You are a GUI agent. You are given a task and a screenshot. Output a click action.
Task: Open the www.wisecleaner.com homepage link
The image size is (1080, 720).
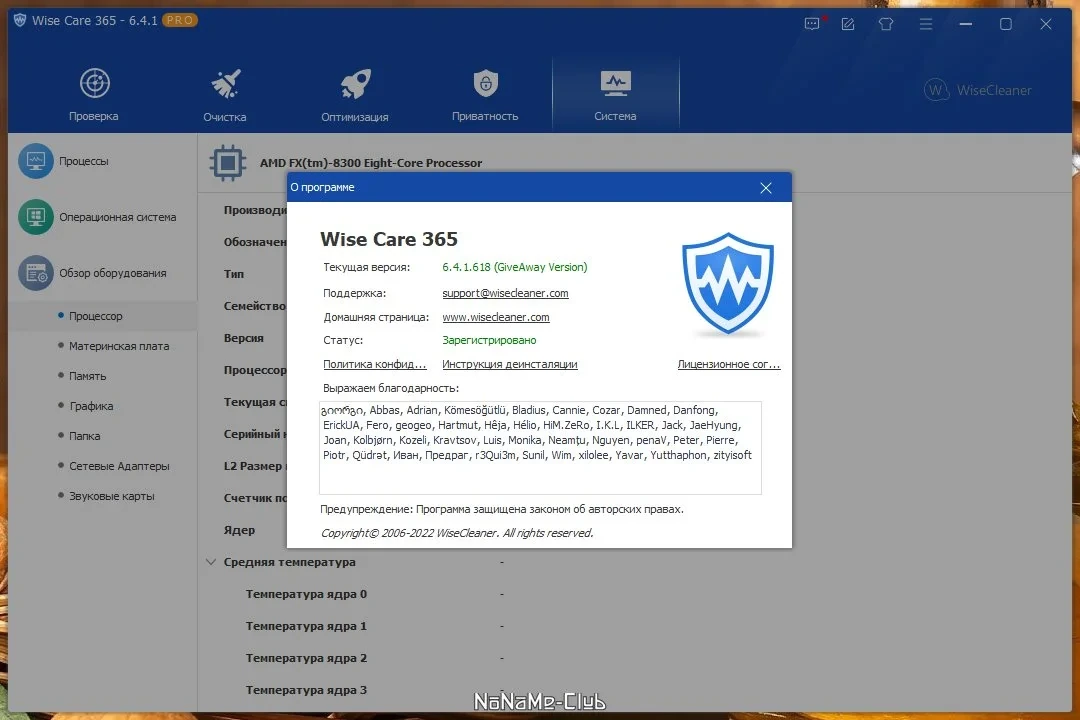tap(496, 318)
